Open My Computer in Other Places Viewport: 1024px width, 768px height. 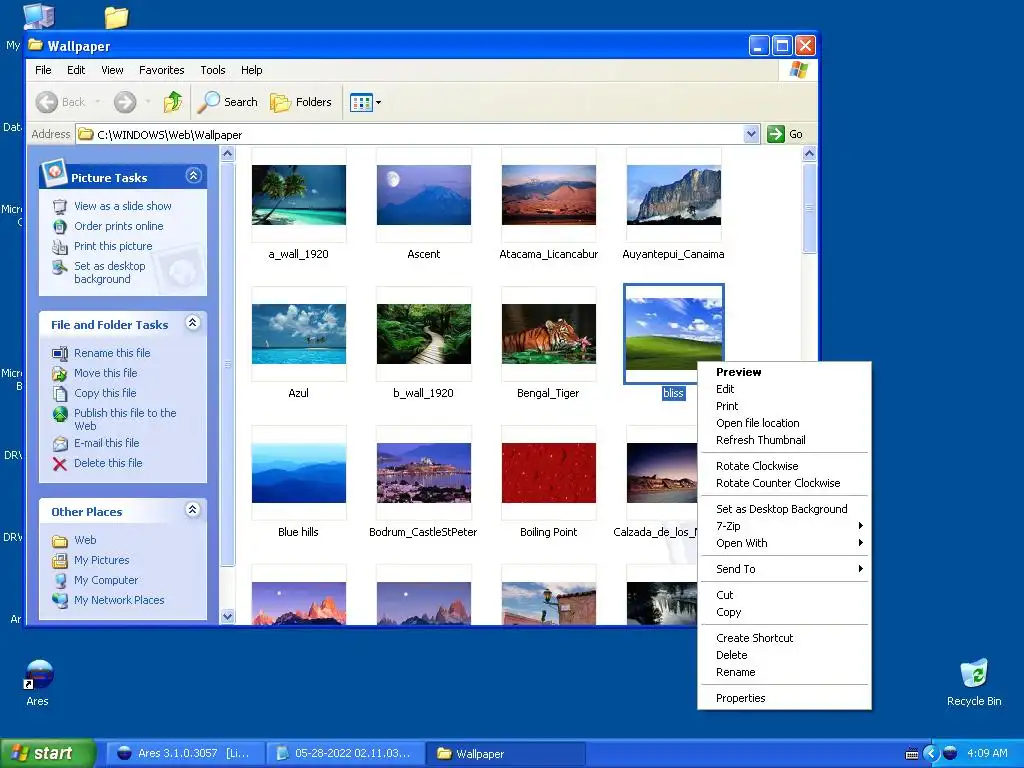click(x=106, y=580)
